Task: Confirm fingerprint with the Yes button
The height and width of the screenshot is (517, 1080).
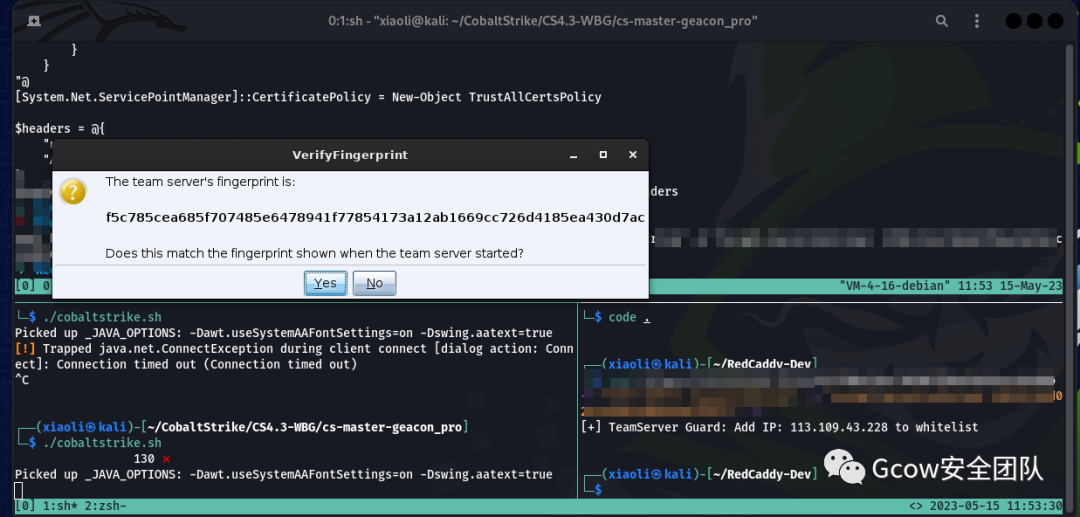Action: pos(326,283)
